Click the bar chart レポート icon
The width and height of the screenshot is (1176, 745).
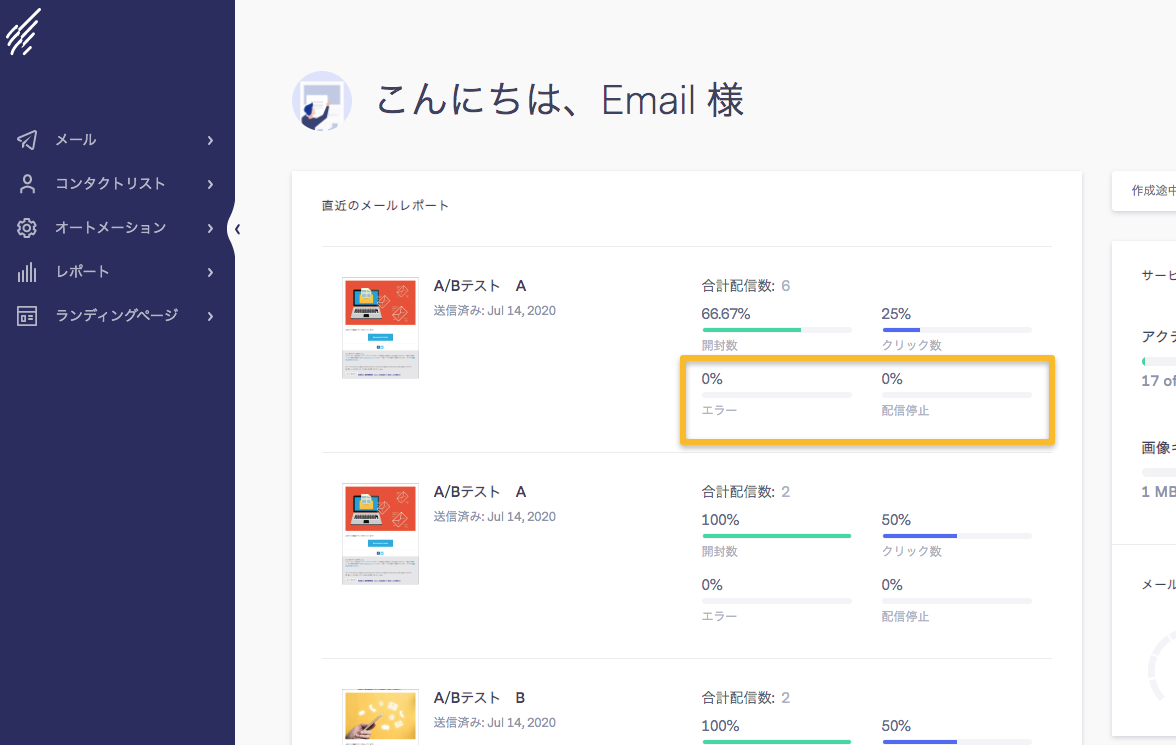(x=27, y=272)
